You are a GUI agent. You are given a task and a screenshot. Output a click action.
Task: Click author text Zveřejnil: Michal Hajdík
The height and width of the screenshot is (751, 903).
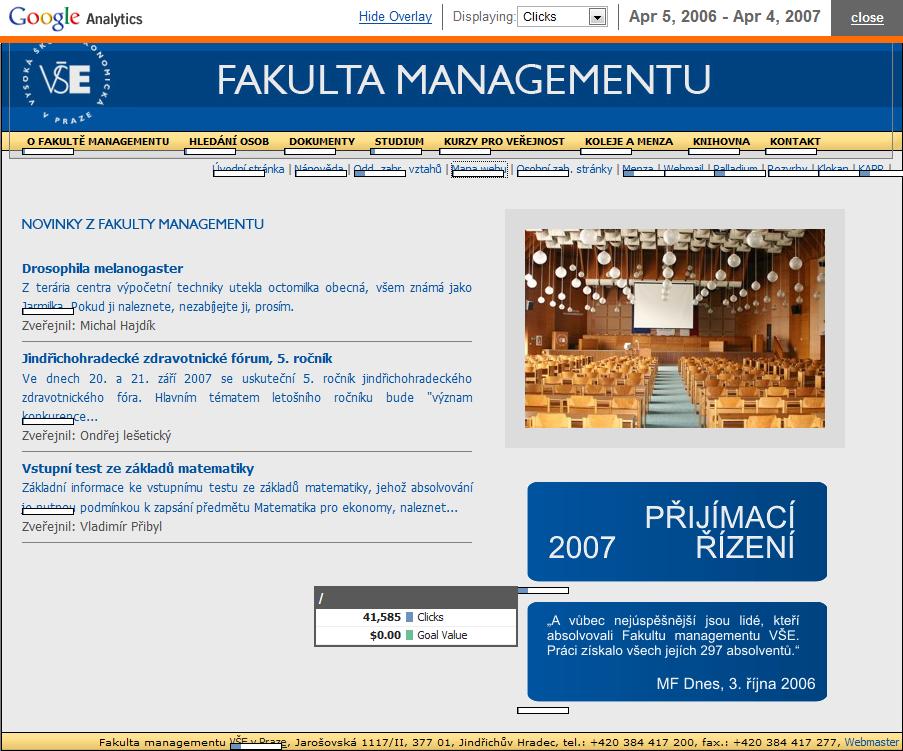pyautogui.click(x=89, y=325)
